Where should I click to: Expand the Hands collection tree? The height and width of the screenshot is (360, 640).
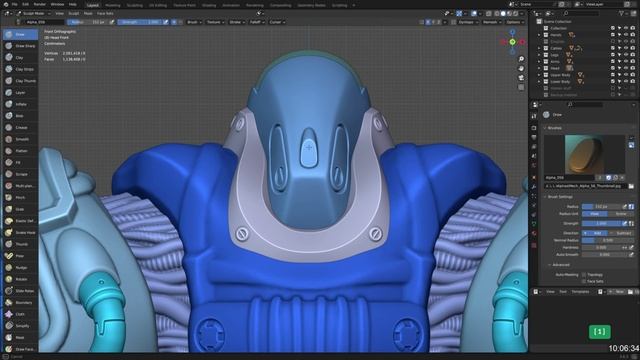539,35
